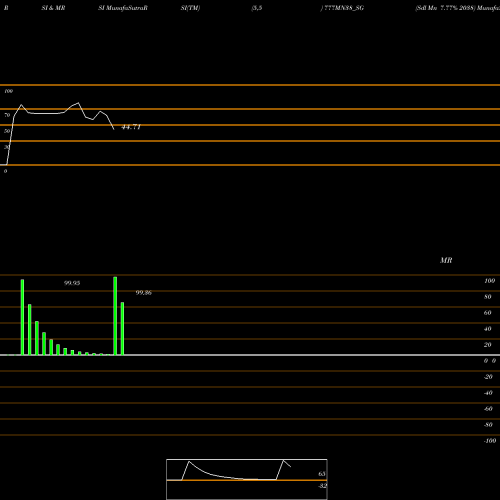500x500 pixels.
Task: Click the -100 label on MR axis
Action: (490, 441)
